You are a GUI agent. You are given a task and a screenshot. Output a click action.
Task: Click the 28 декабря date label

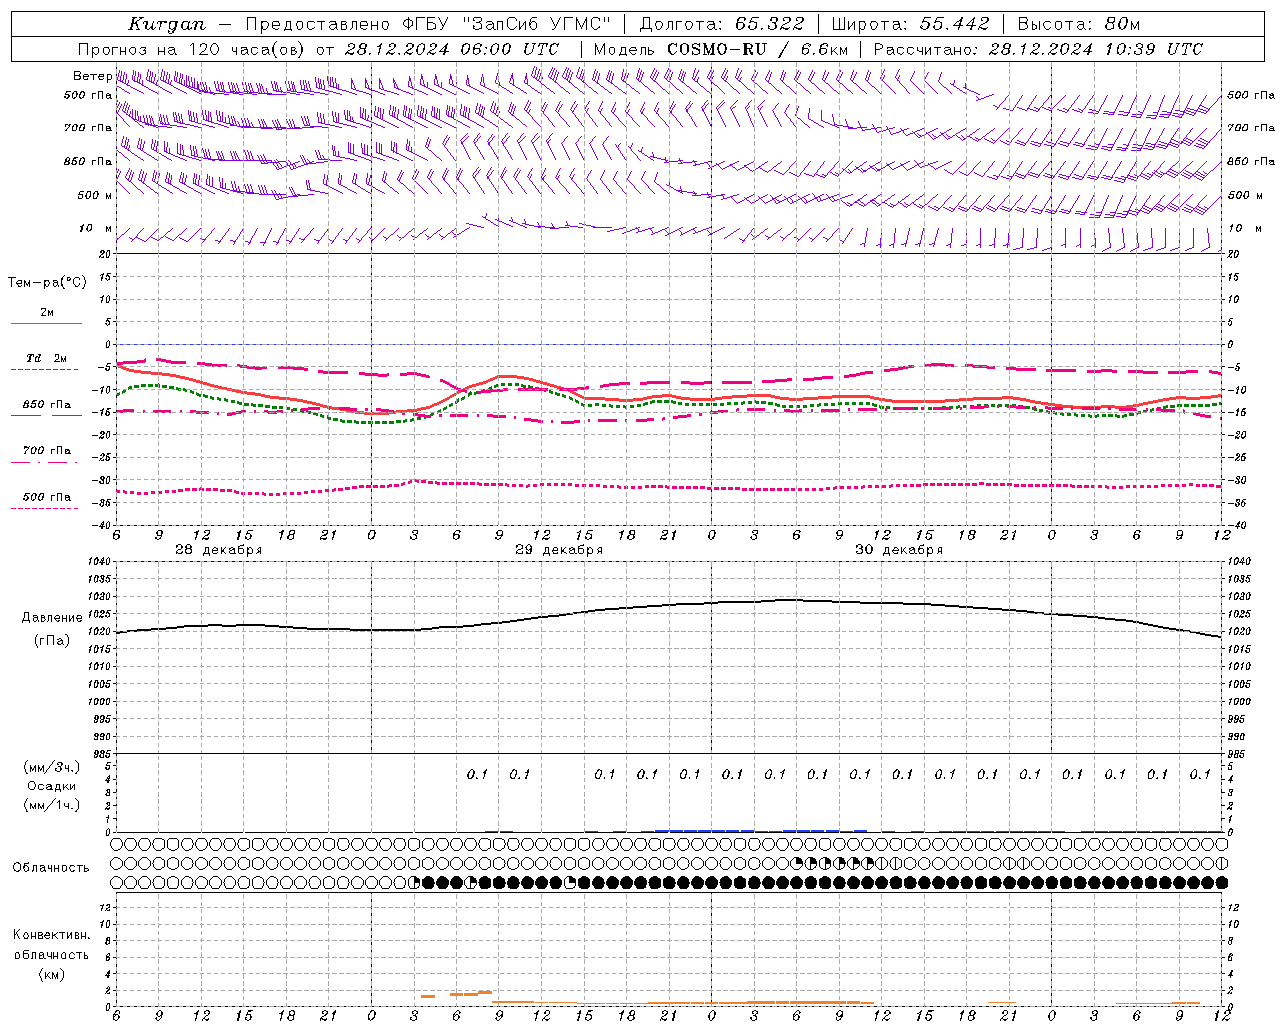point(218,550)
